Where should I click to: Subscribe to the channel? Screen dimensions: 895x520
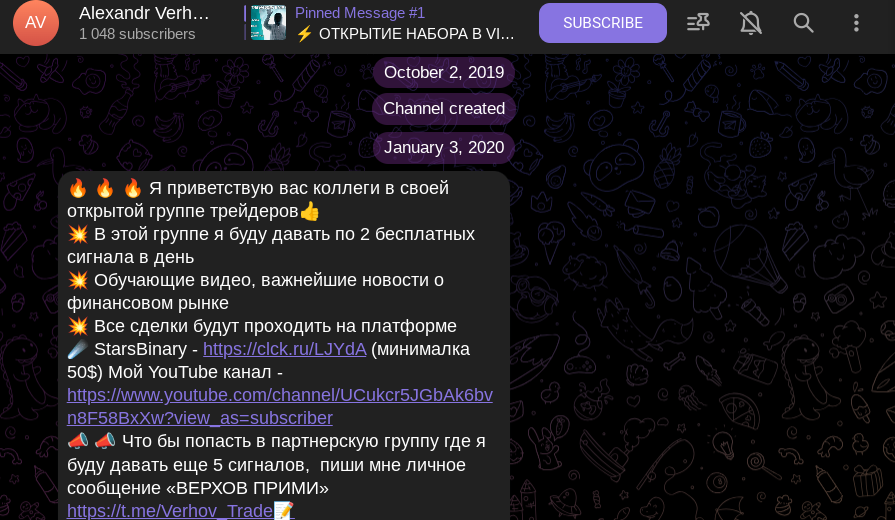(602, 23)
